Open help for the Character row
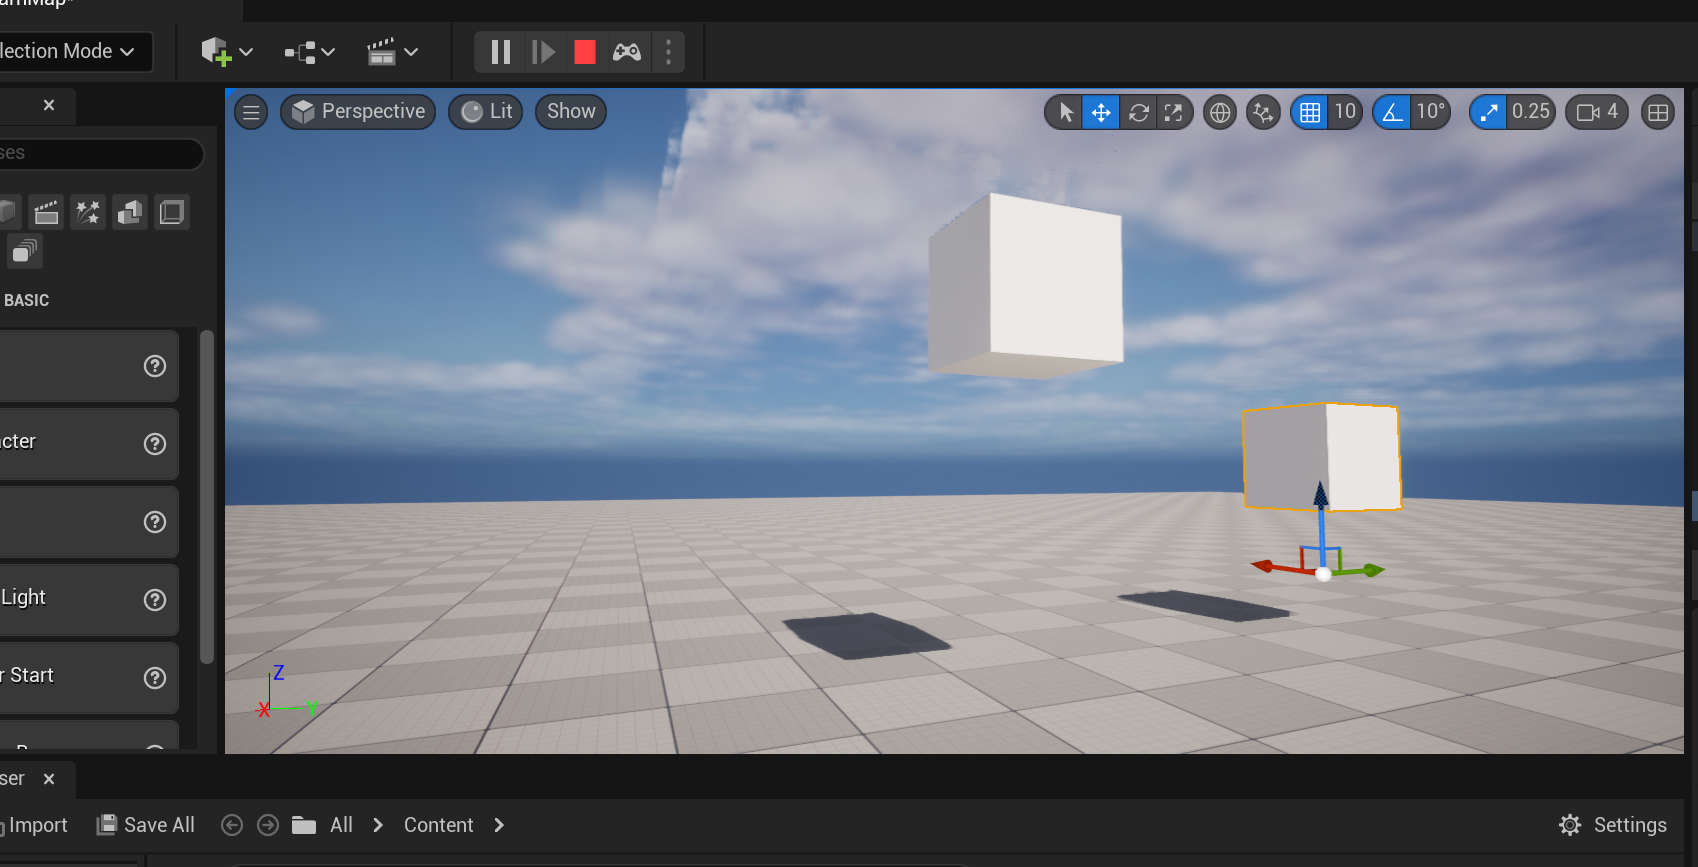 pyautogui.click(x=155, y=444)
